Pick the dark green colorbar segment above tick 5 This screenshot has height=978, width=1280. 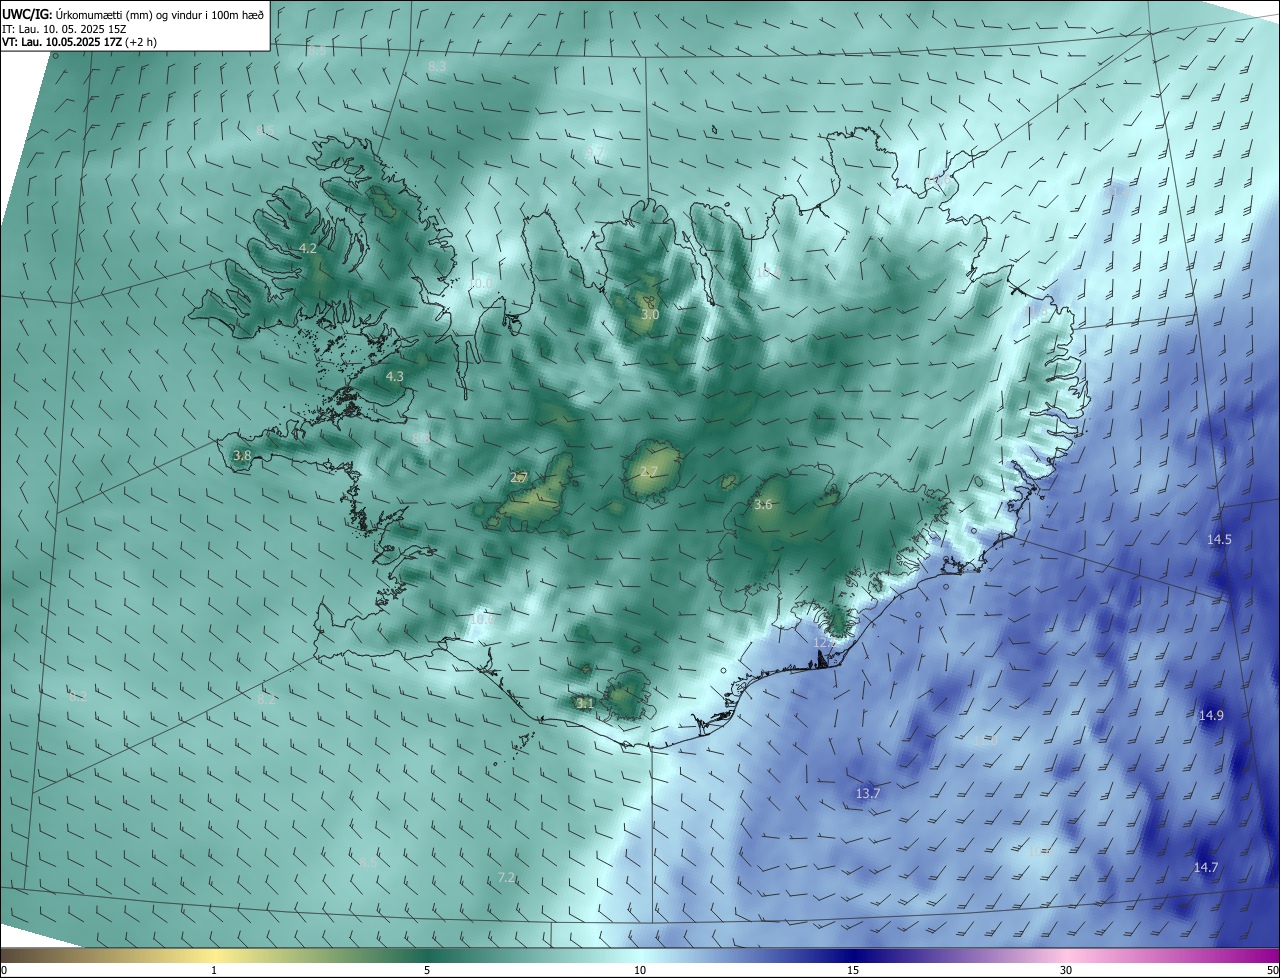pyautogui.click(x=427, y=955)
